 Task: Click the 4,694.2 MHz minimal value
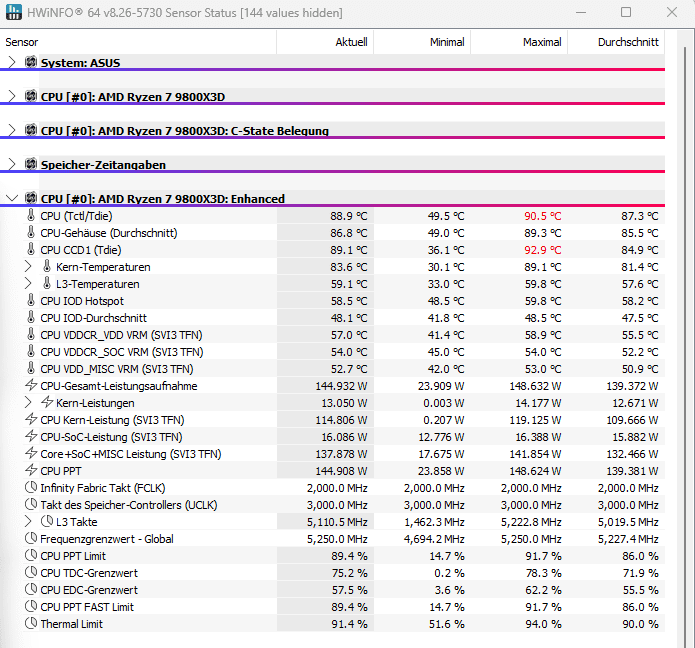434,539
